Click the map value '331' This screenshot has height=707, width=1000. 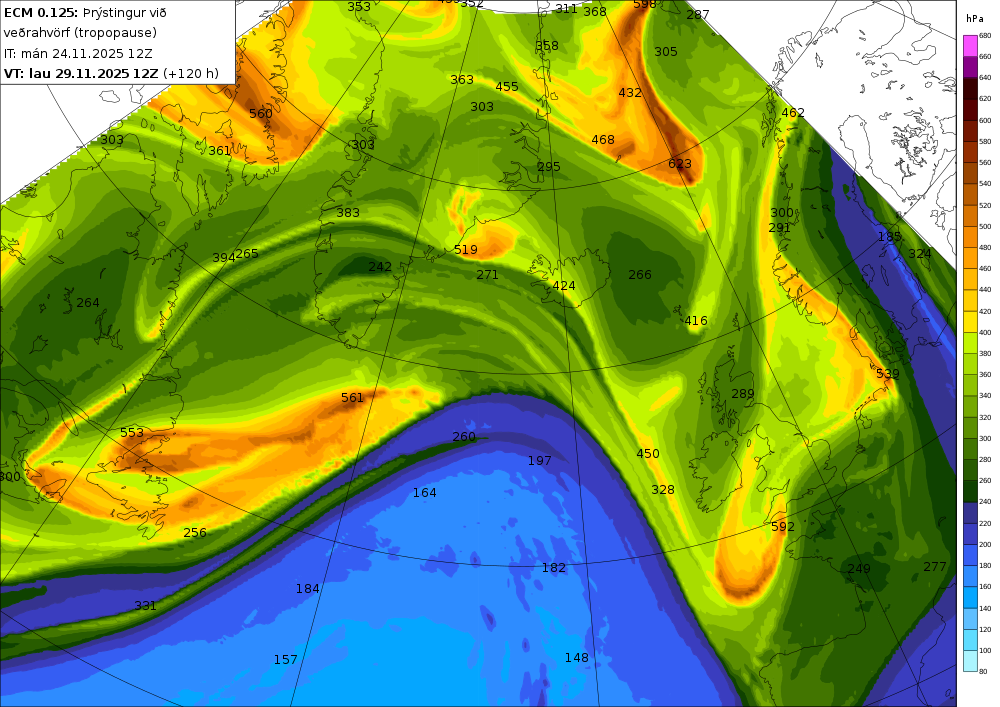(x=145, y=606)
